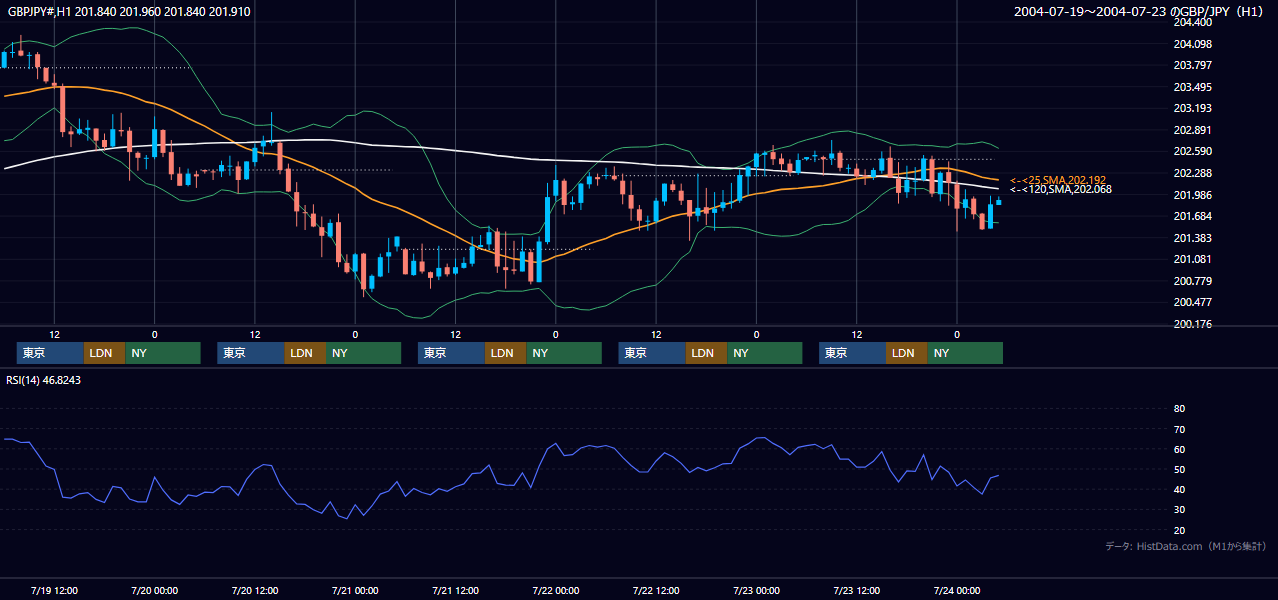
Task: Click the HistData.com data source credit
Action: point(1186,546)
